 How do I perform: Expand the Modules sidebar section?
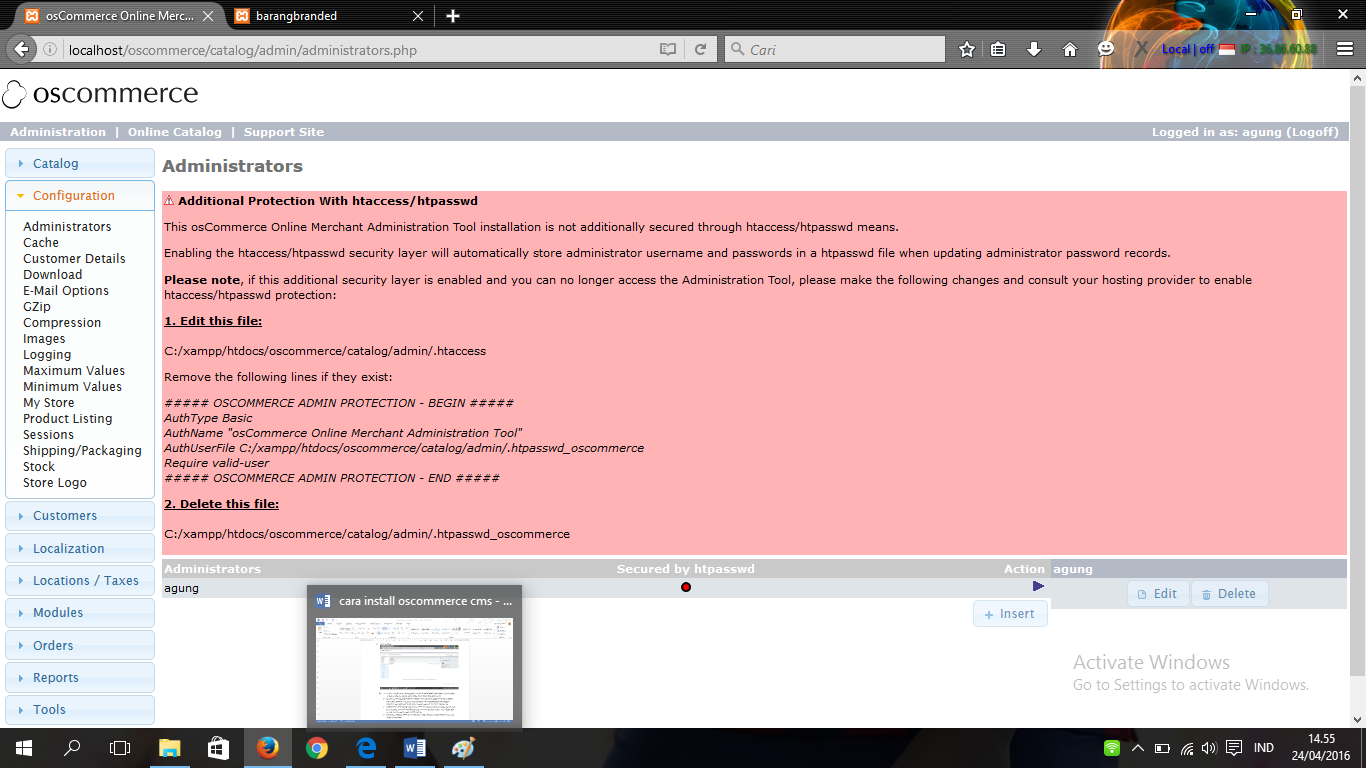coord(80,612)
